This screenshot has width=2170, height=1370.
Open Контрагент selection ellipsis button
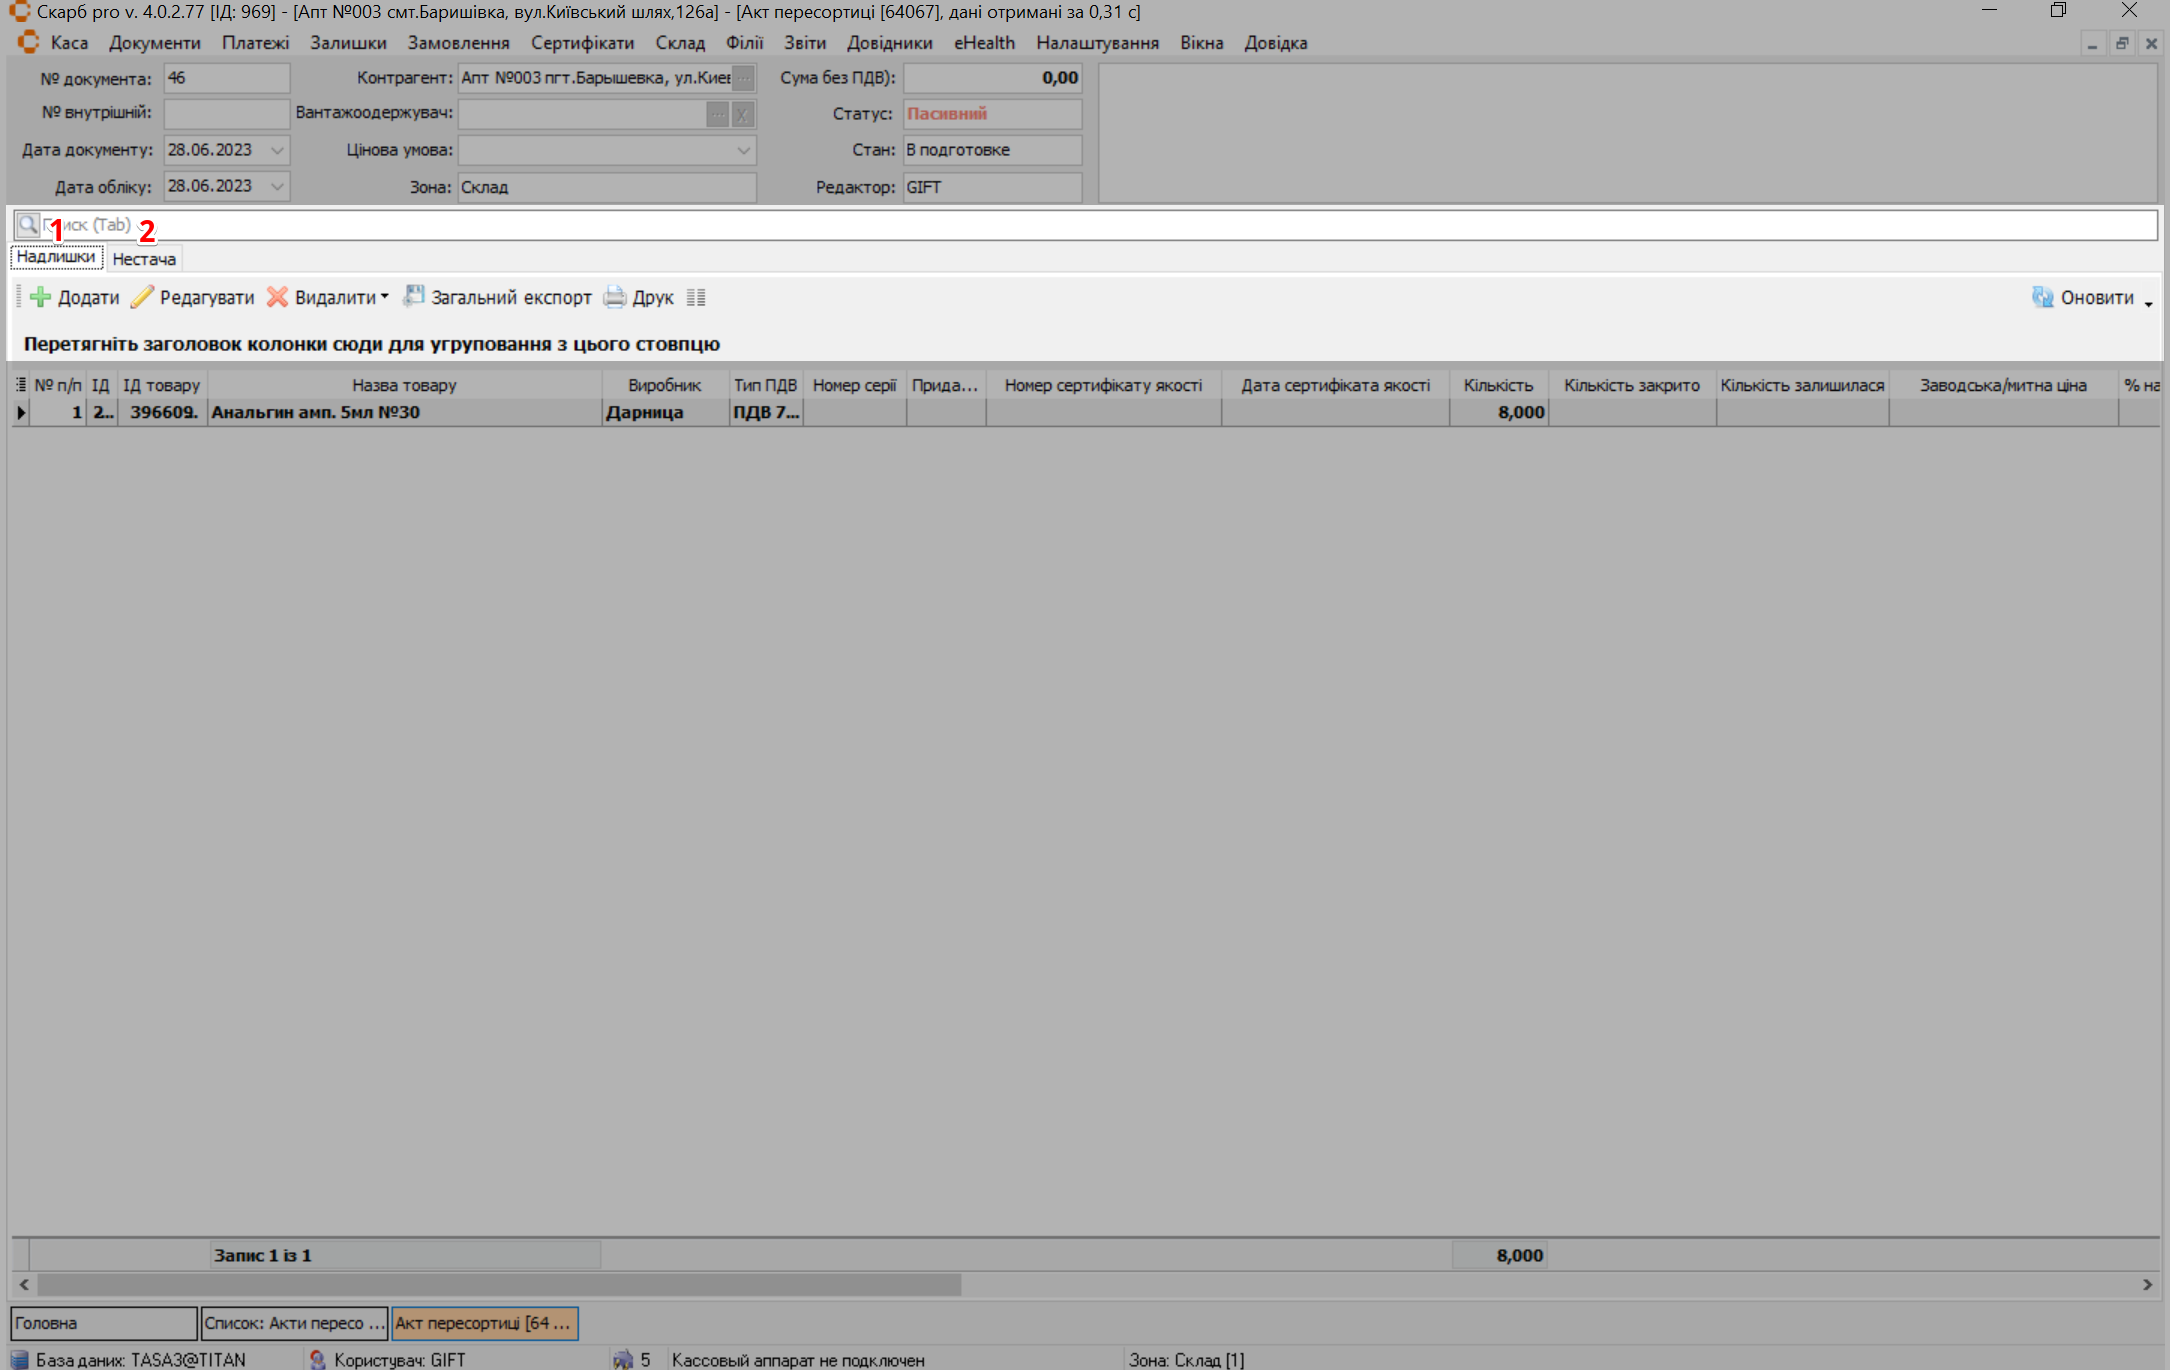point(743,78)
